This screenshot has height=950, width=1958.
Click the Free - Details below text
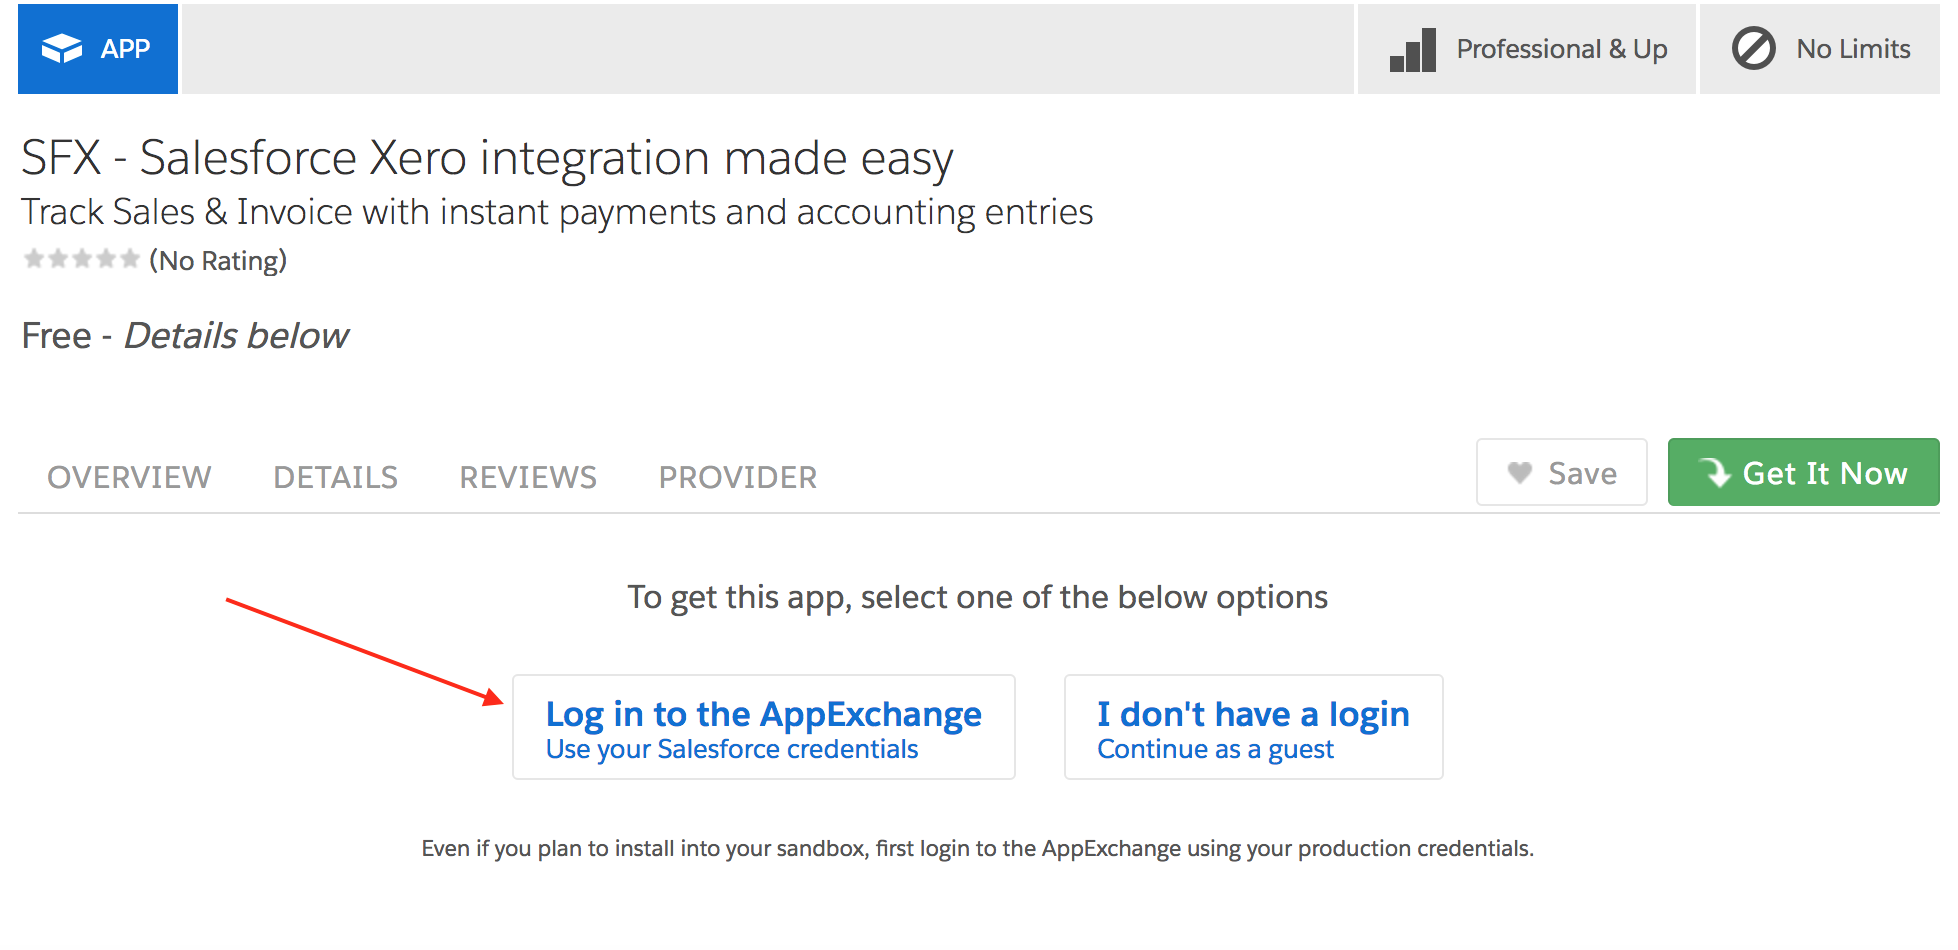185,336
